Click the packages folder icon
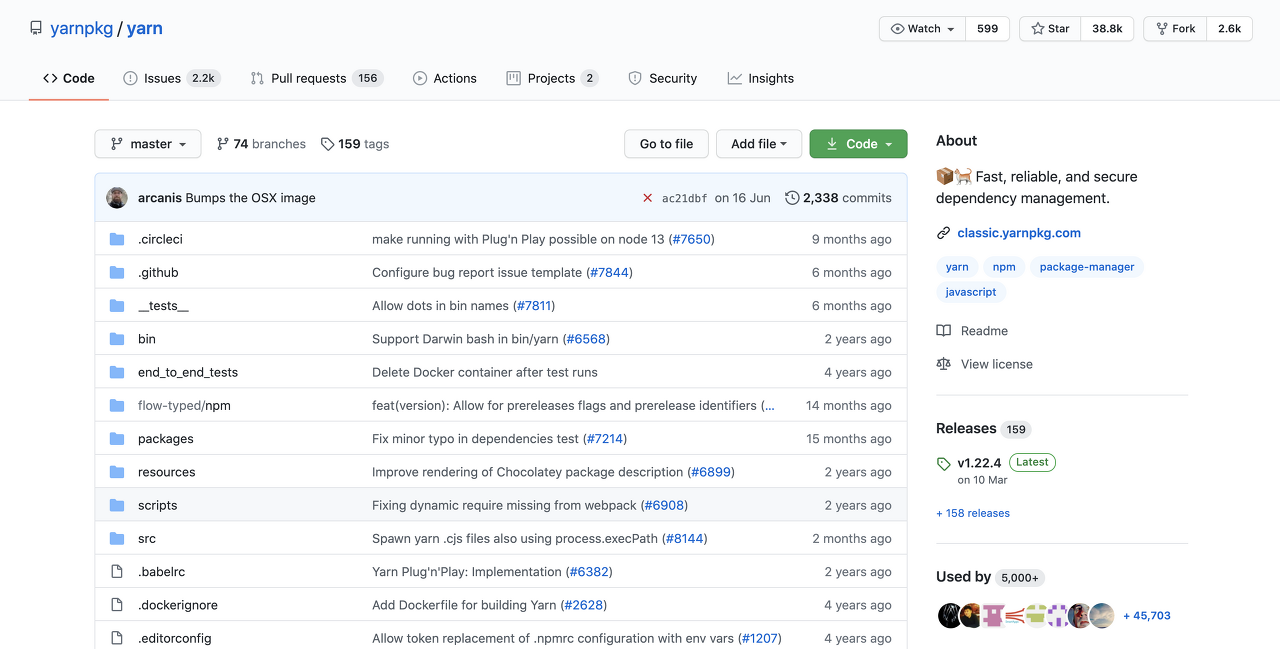1280x649 pixels. 117,438
